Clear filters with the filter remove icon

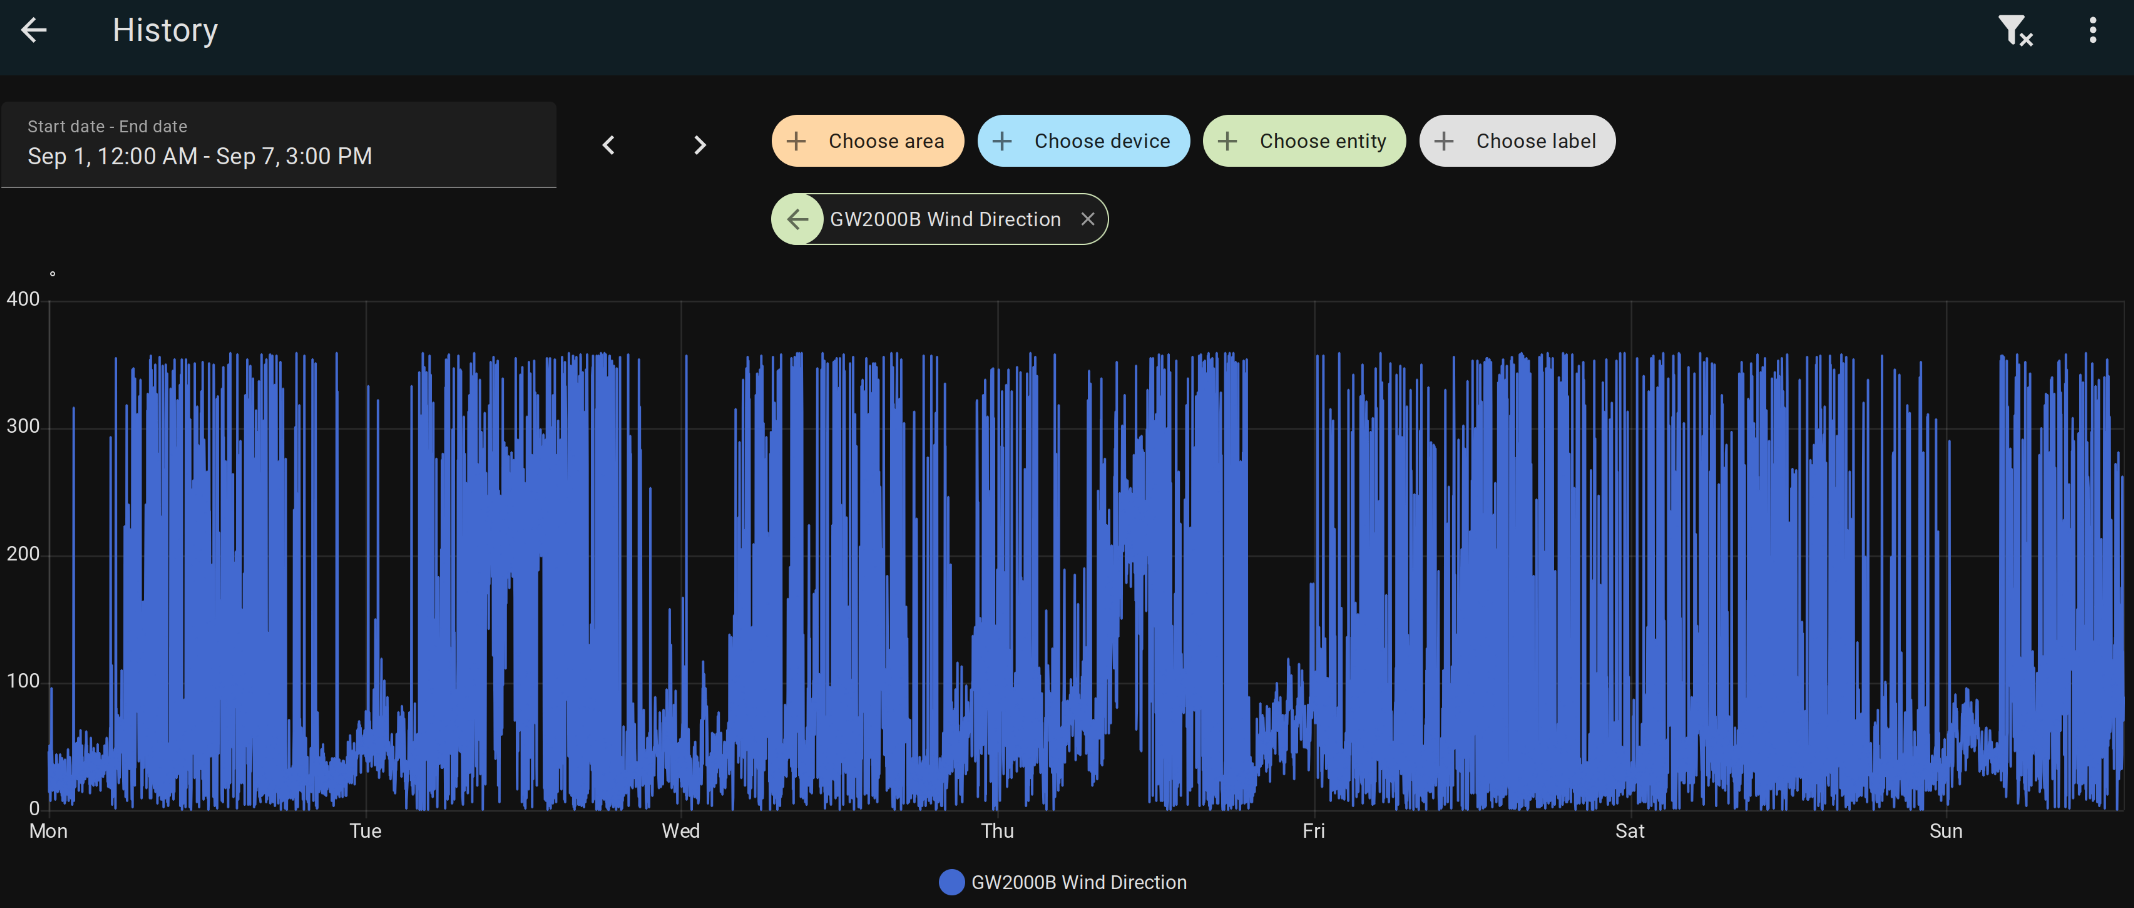[2014, 31]
